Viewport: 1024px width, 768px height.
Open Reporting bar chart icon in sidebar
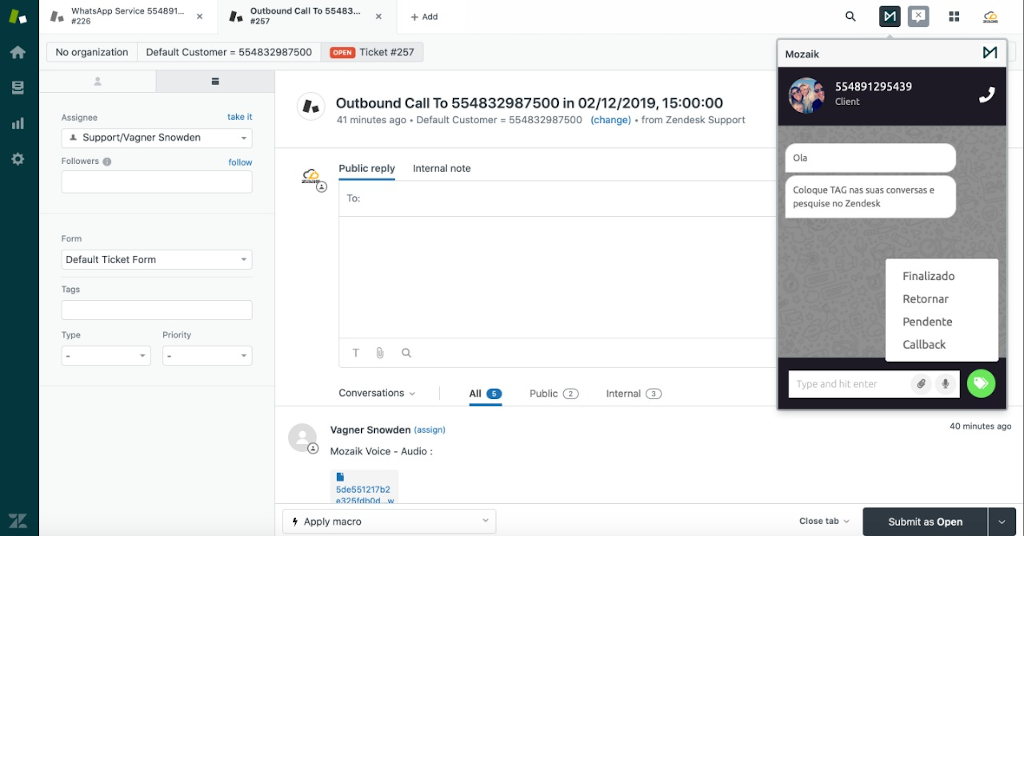pyautogui.click(x=18, y=123)
